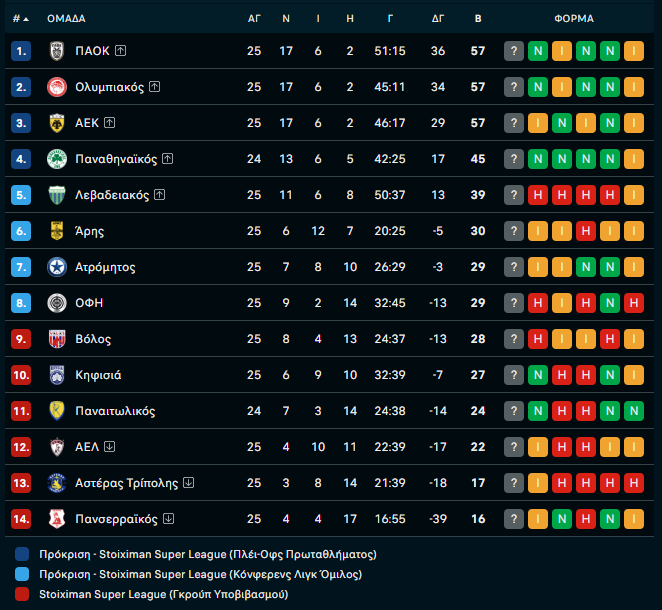Open the Αστέρας Τρίπολης team link
Screen dimensions: 662x610
tap(126, 483)
